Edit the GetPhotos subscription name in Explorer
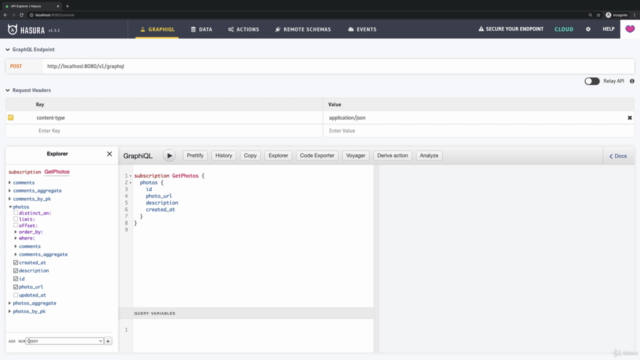Image resolution: width=640 pixels, height=360 pixels. pyautogui.click(x=57, y=172)
